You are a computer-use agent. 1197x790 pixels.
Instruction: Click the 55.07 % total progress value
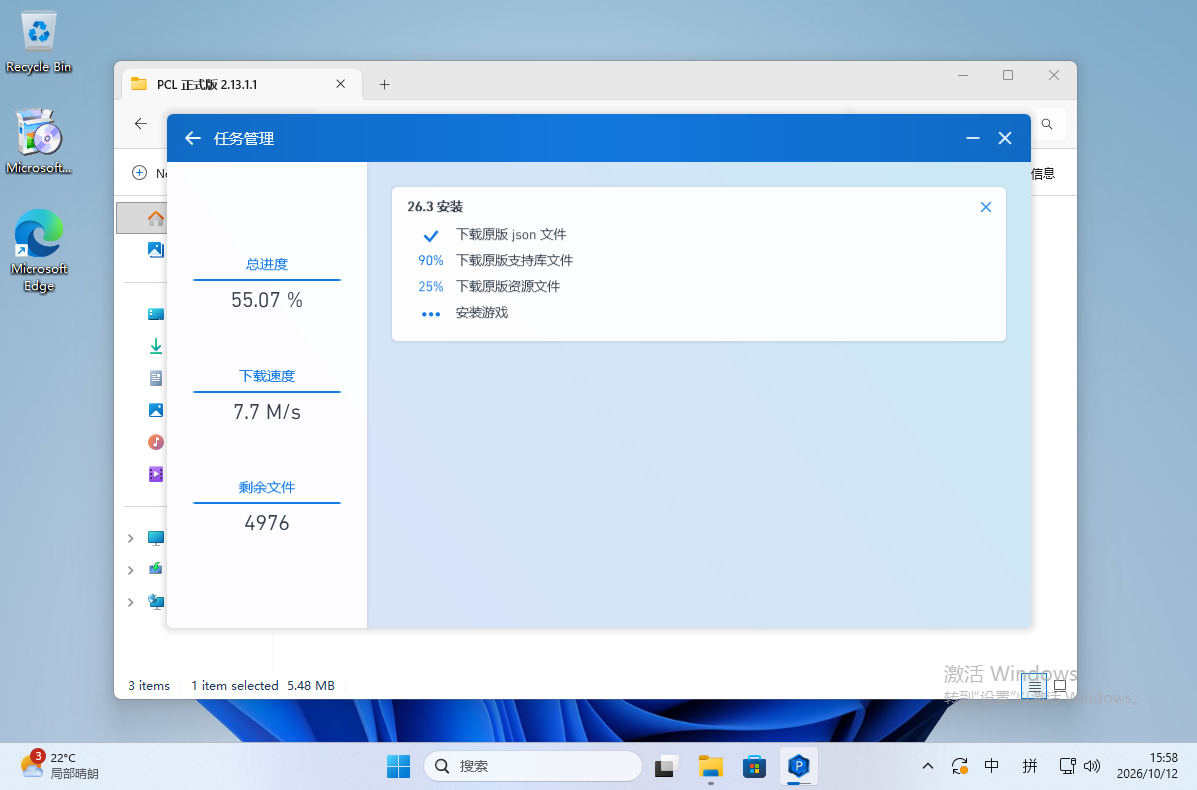(267, 300)
